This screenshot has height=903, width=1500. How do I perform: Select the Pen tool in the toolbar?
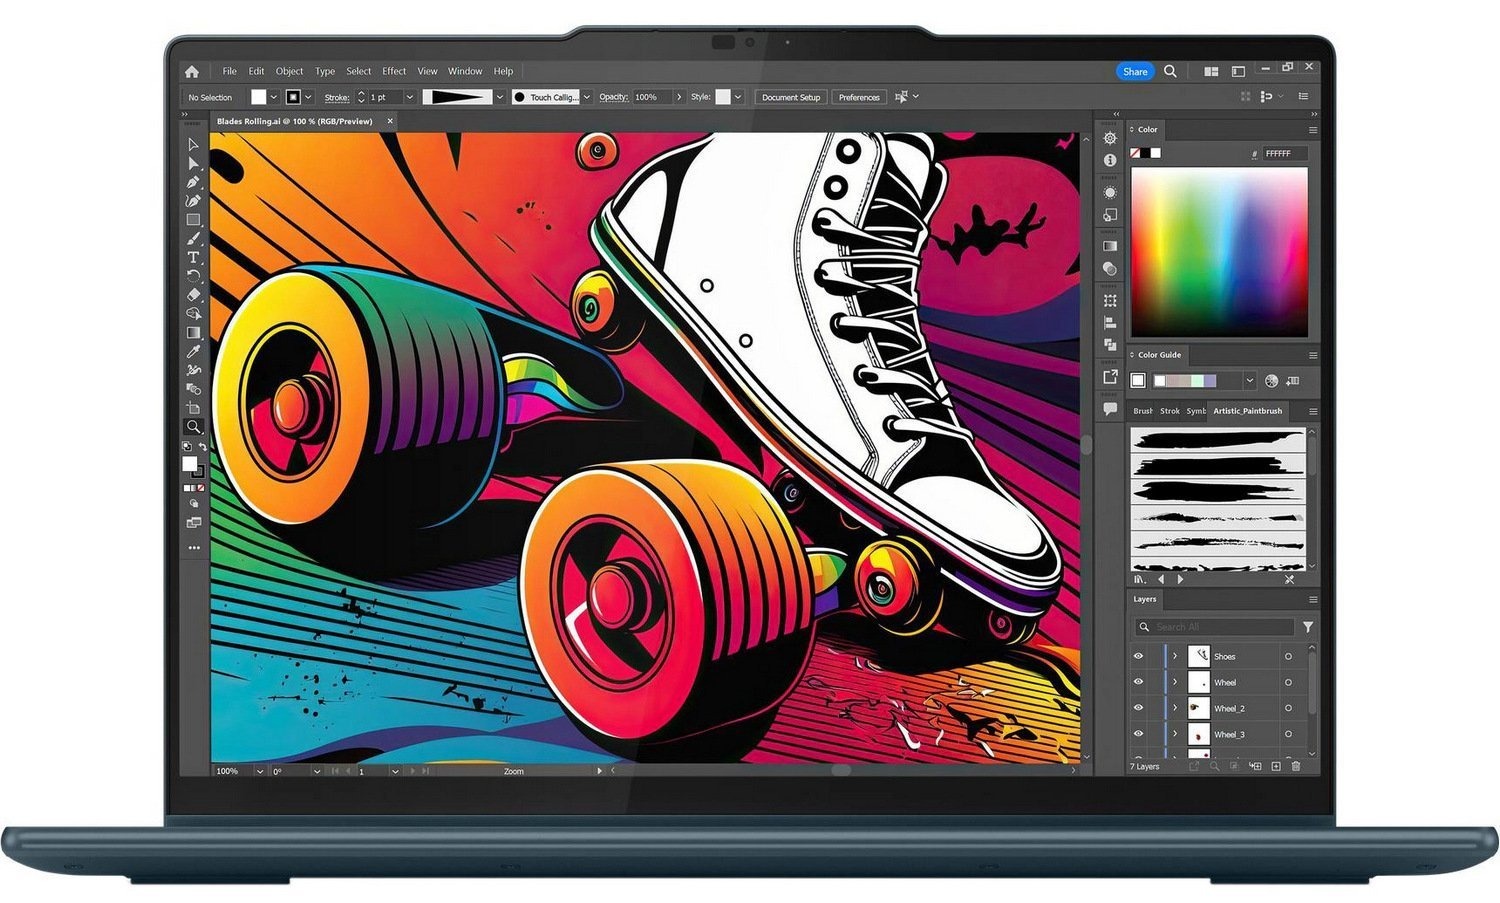click(193, 182)
